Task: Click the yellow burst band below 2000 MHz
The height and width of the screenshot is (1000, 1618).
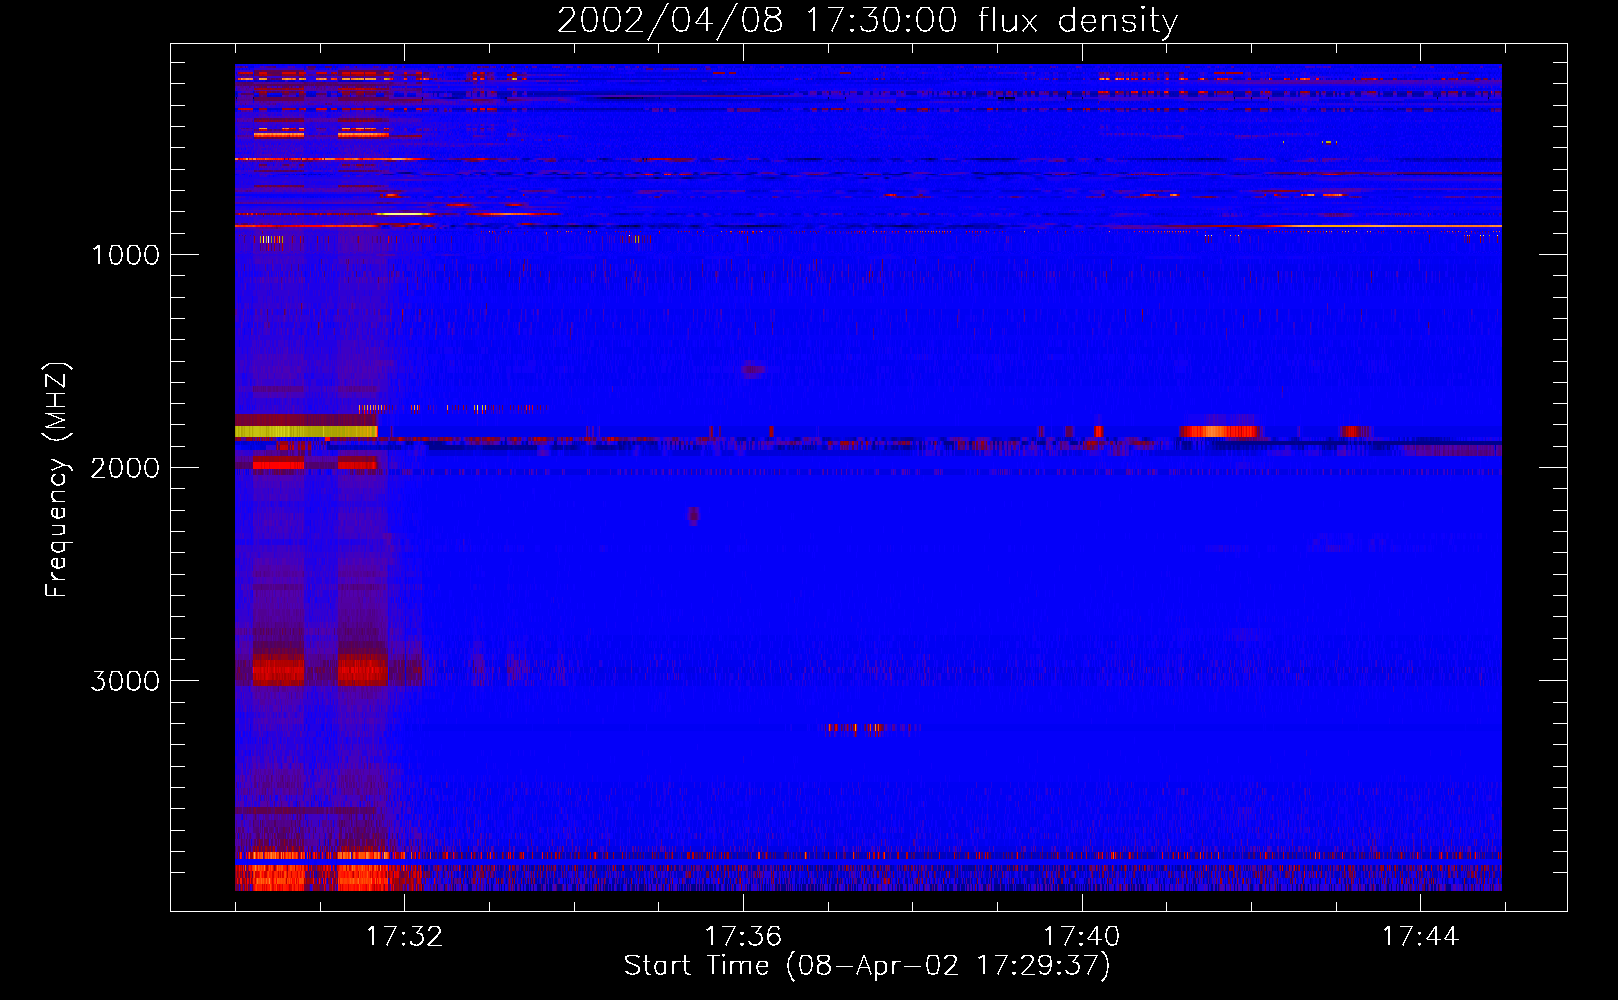Action: [306, 431]
